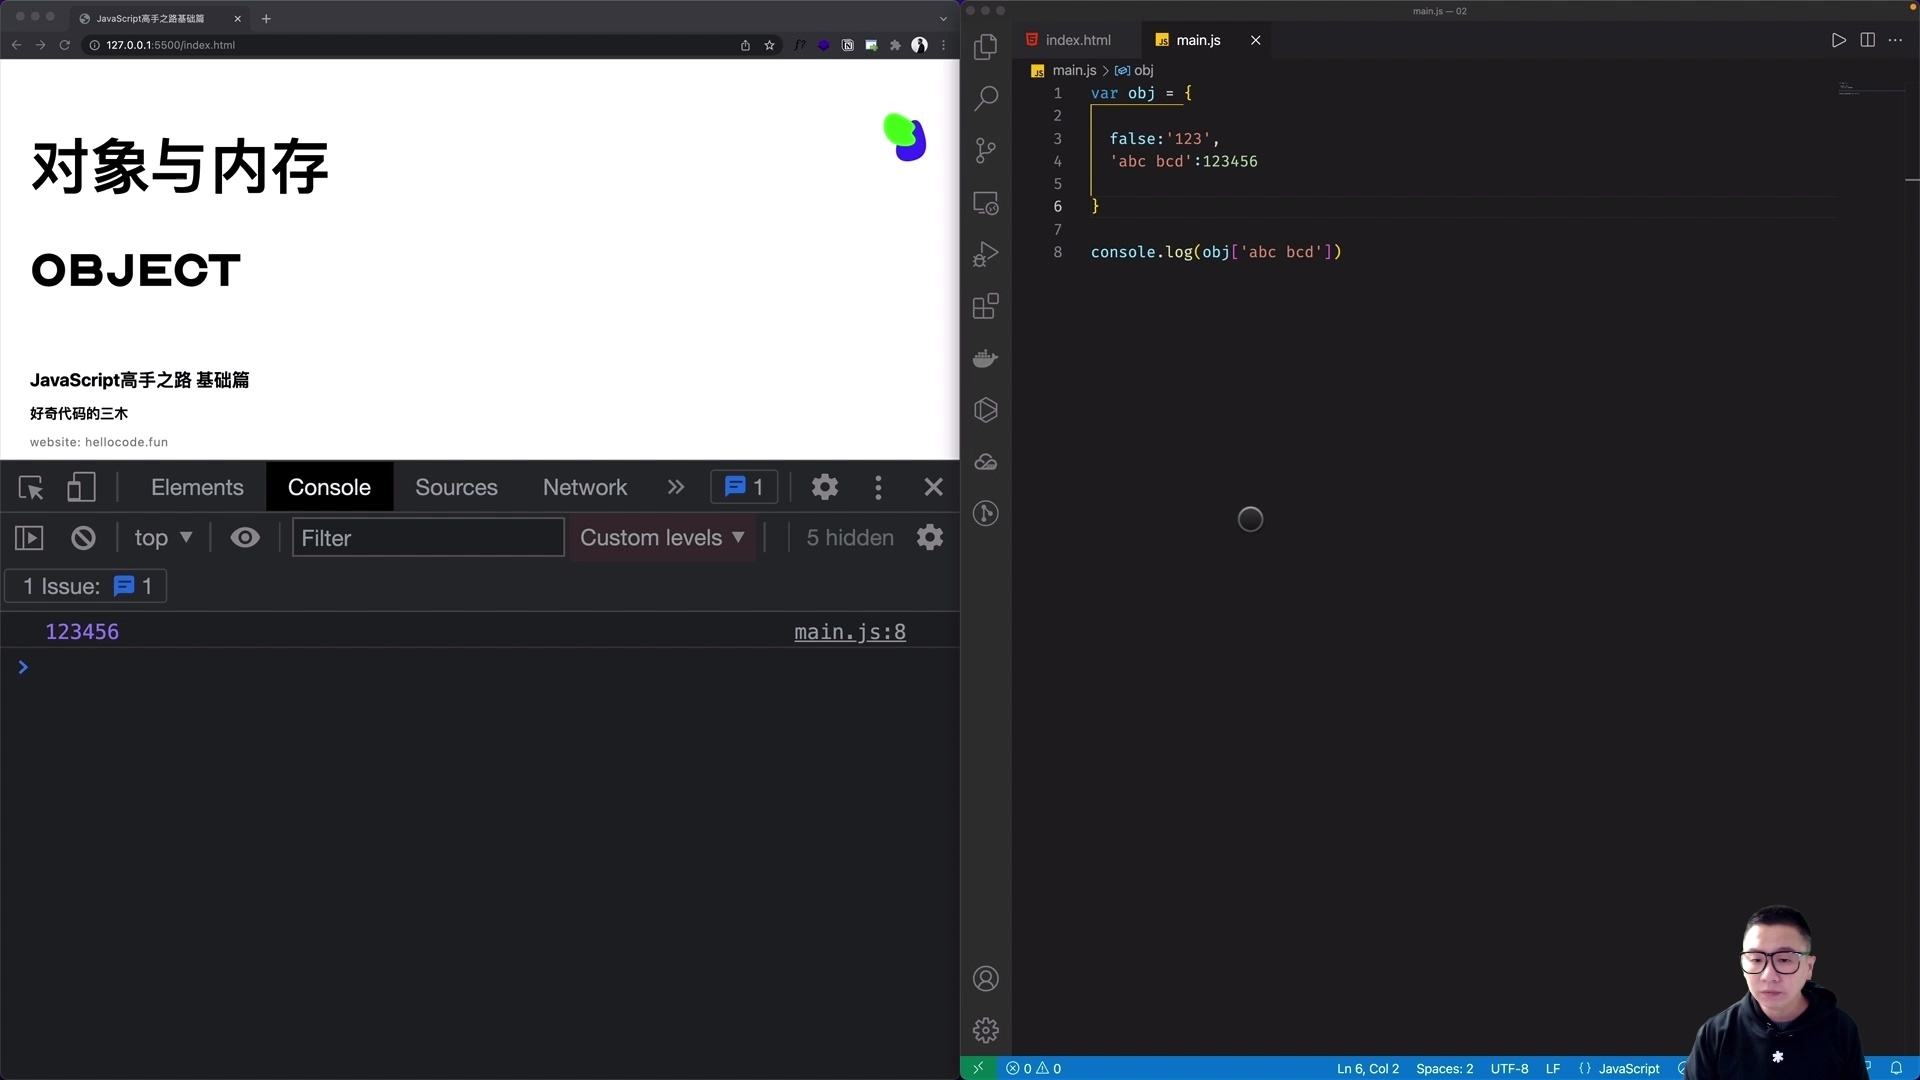Toggle the eye icon to create live expression
The height and width of the screenshot is (1080, 1920).
click(x=244, y=537)
